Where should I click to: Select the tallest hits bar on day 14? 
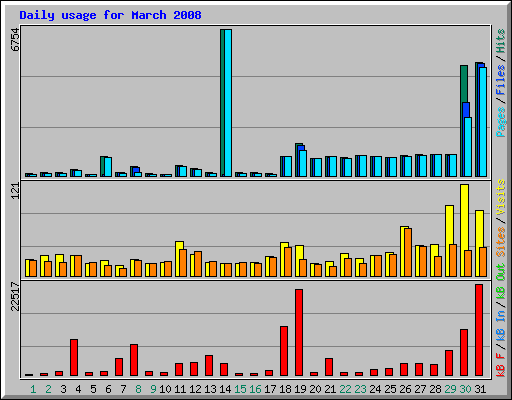(222, 103)
